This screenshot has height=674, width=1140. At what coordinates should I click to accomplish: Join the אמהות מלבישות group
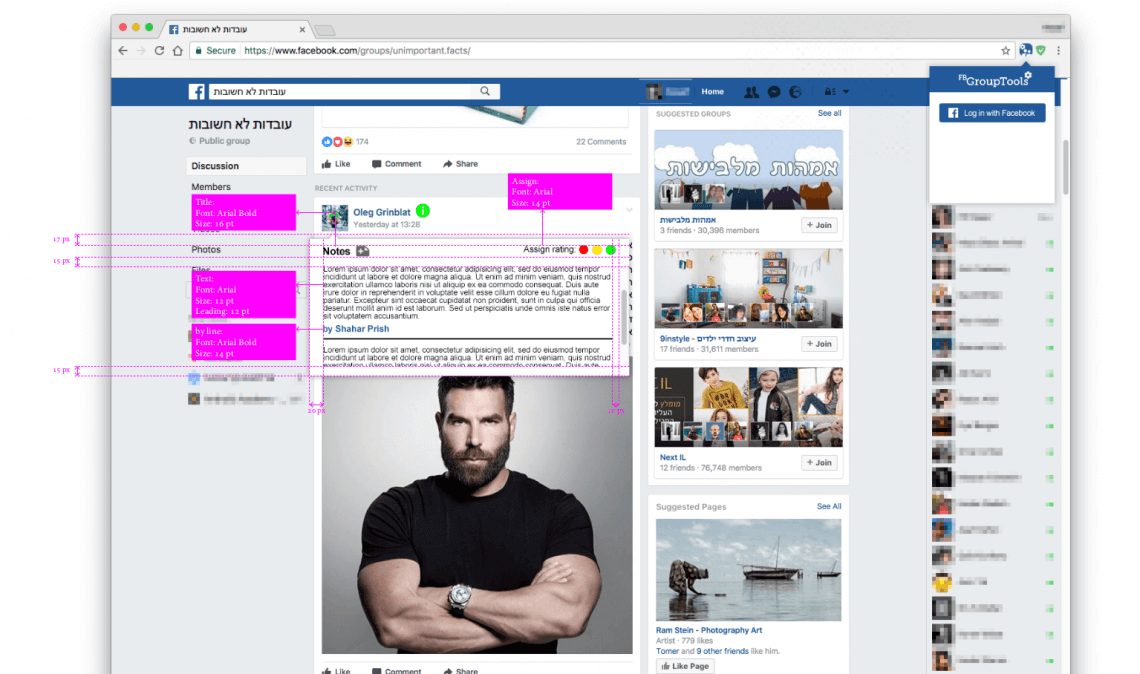pos(819,225)
